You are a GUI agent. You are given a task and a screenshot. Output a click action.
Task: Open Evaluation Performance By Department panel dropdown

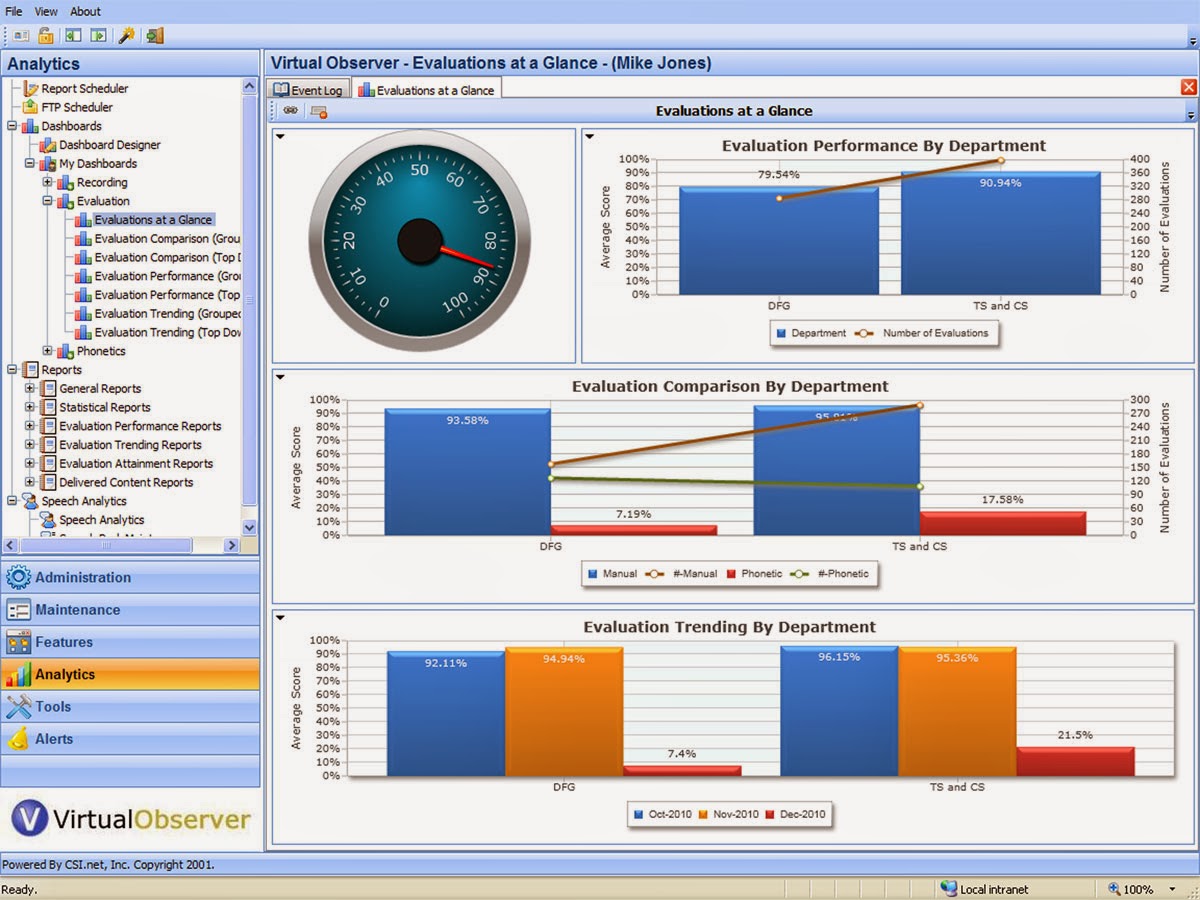(x=589, y=136)
